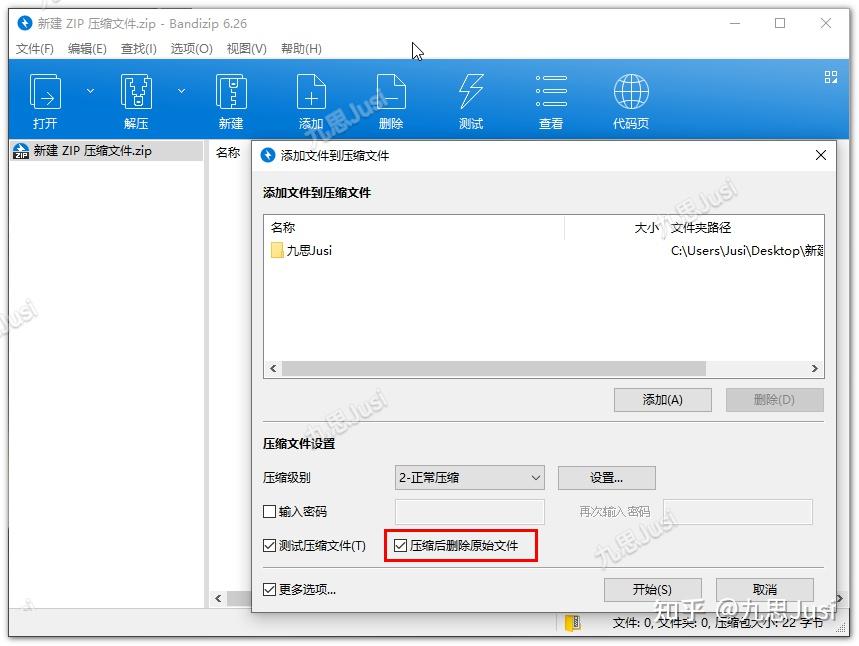Click the main window's left scroll arrow
Viewport: 859px width, 646px height.
tap(218, 598)
